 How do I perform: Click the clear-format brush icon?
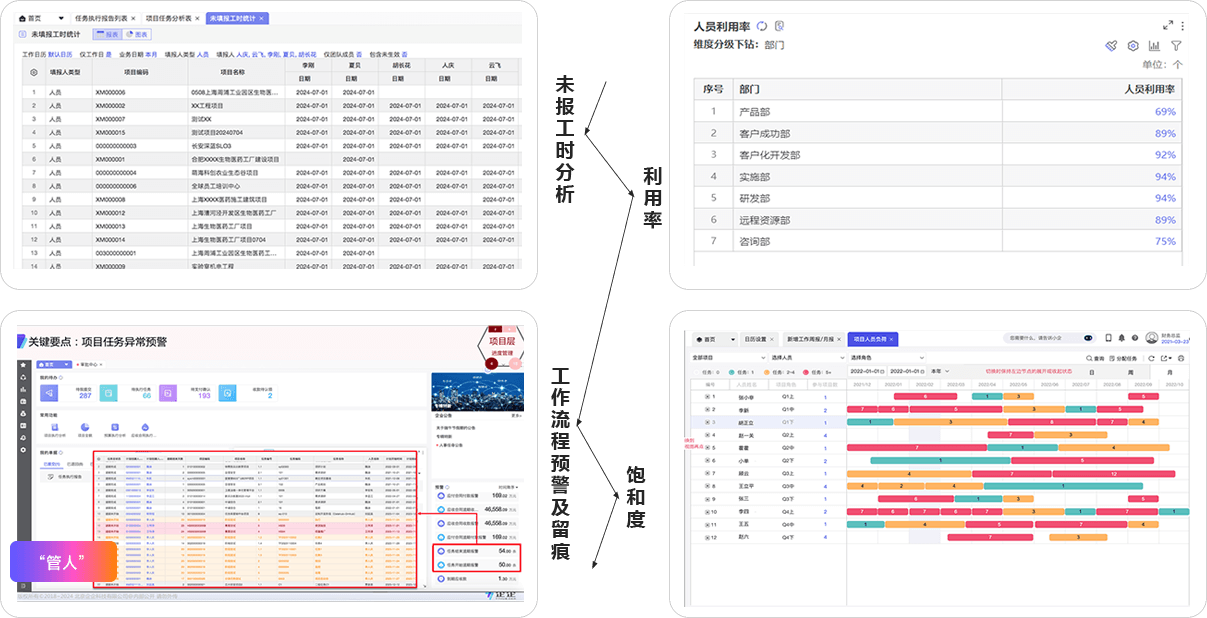1111,46
